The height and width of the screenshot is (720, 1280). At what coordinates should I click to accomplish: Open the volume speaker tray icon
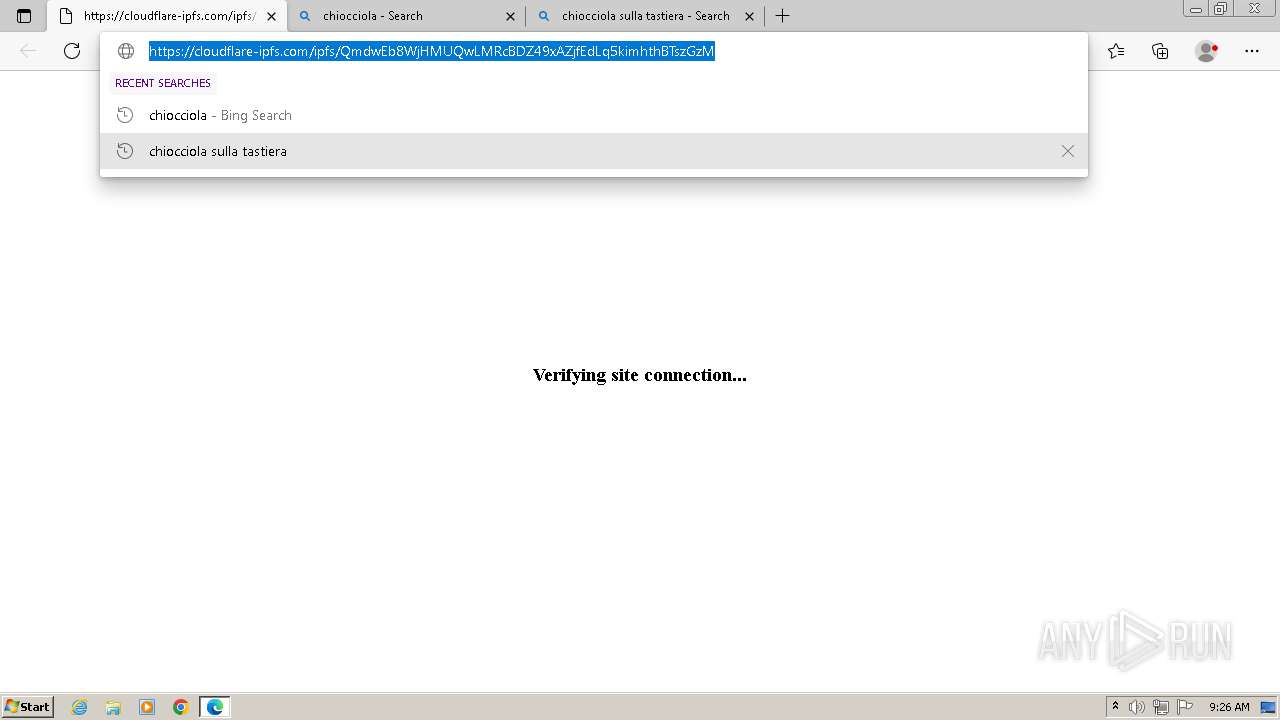pos(1137,707)
